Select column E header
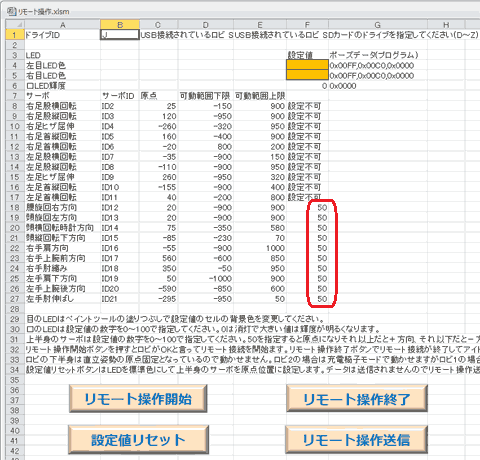The width and height of the screenshot is (480, 460). tap(260, 25)
